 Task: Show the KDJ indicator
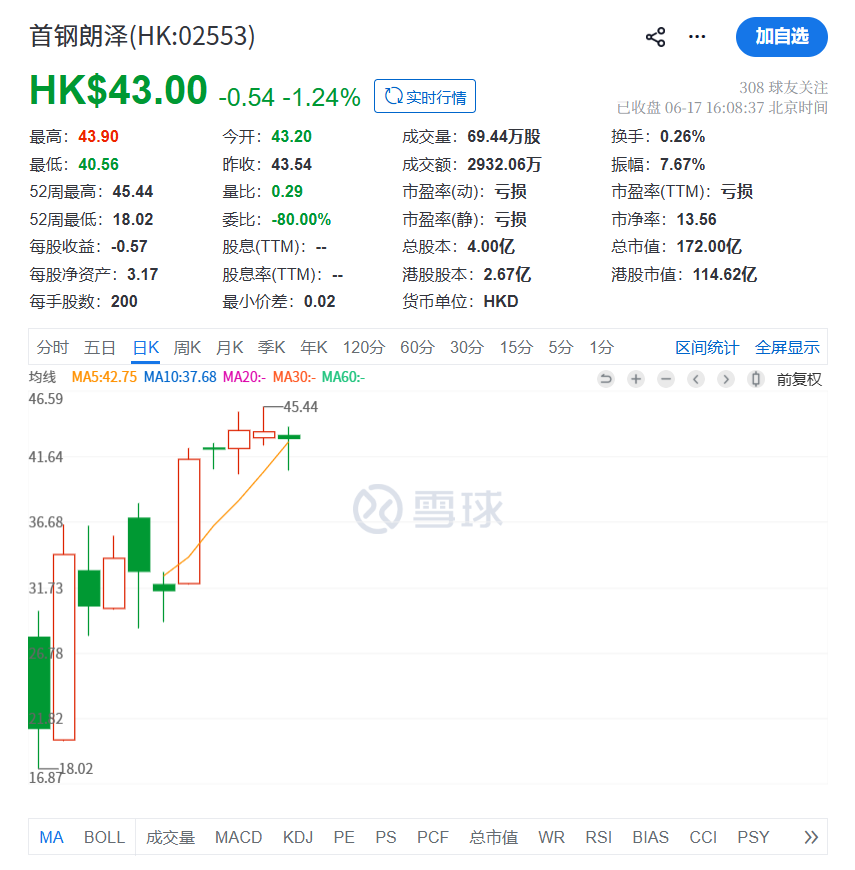[298, 837]
